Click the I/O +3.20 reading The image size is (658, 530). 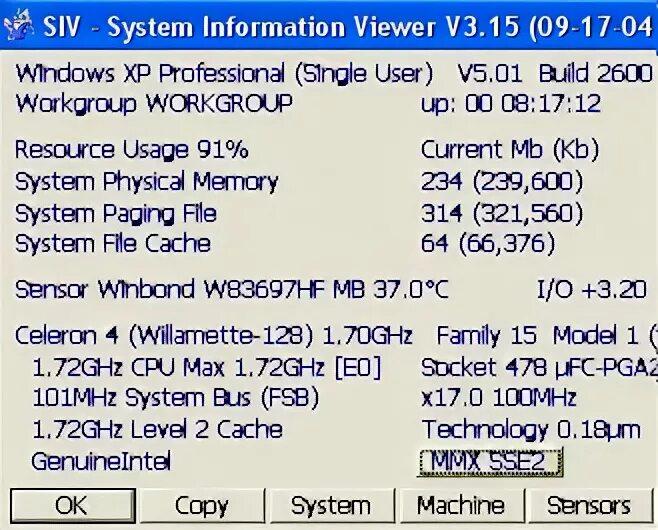(x=592, y=290)
